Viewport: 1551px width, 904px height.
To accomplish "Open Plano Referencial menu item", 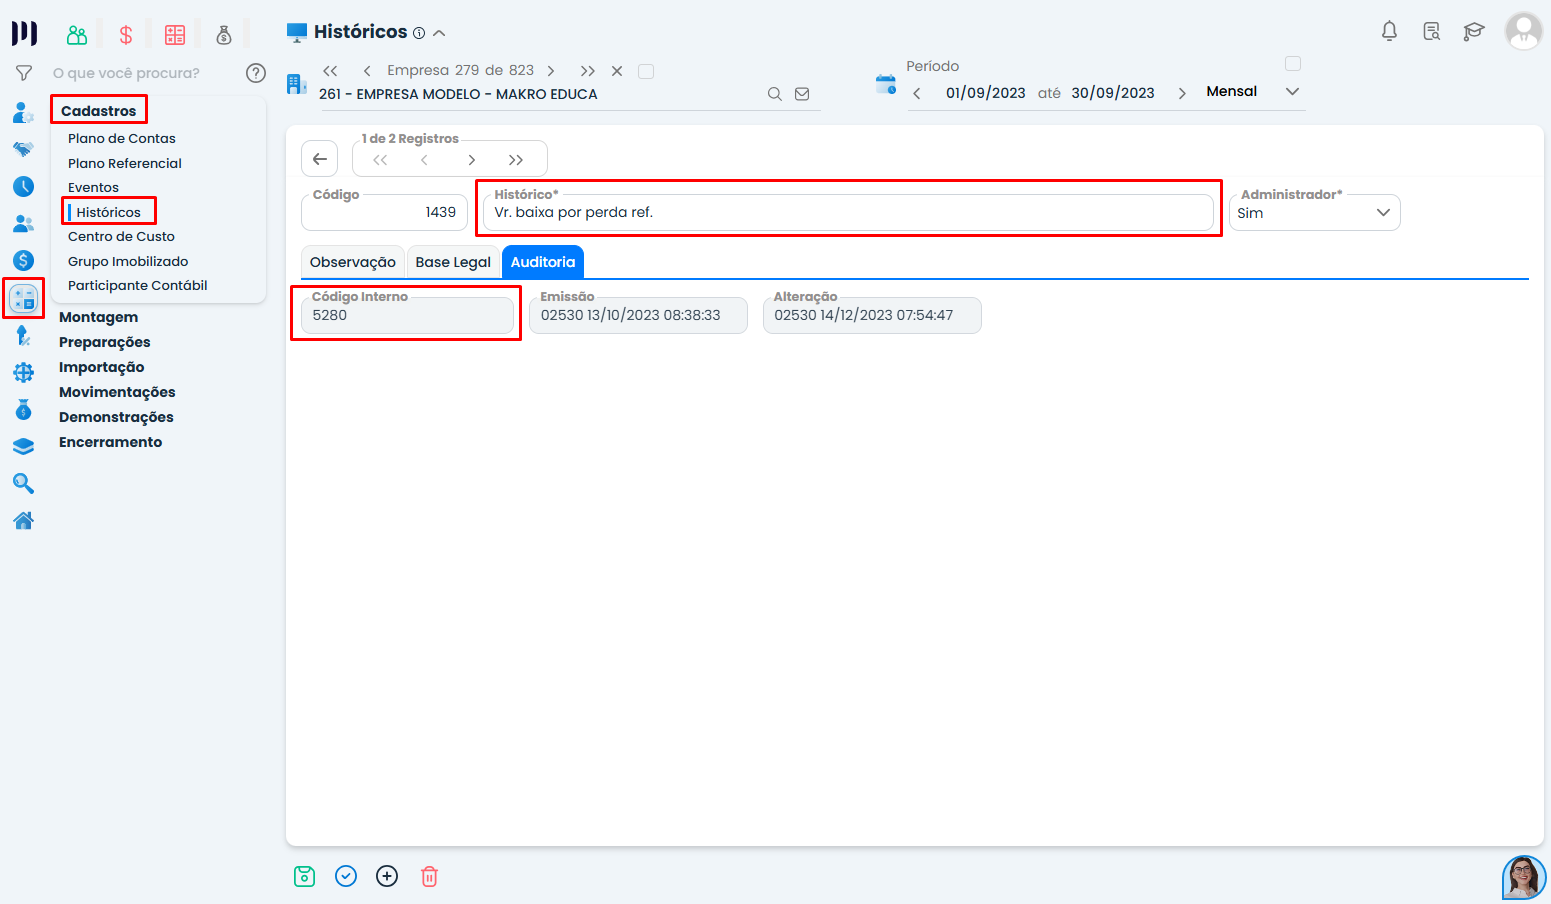I will coord(125,163).
